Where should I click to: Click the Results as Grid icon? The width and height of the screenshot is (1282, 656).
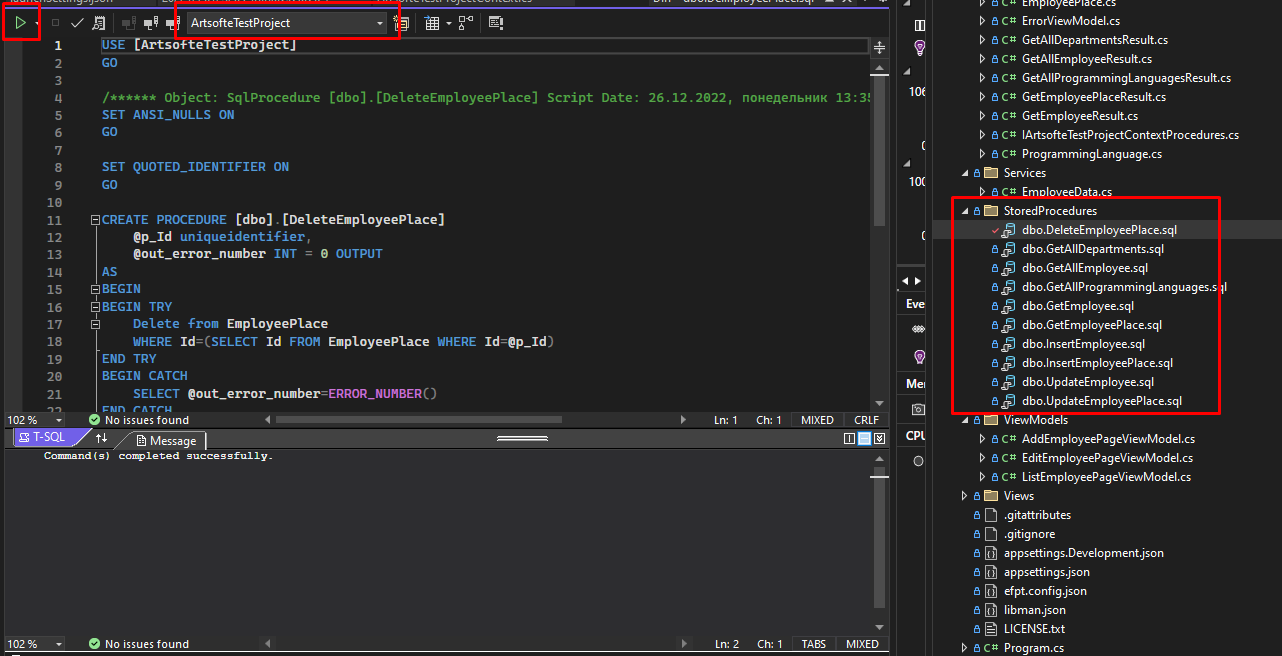pyautogui.click(x=432, y=22)
